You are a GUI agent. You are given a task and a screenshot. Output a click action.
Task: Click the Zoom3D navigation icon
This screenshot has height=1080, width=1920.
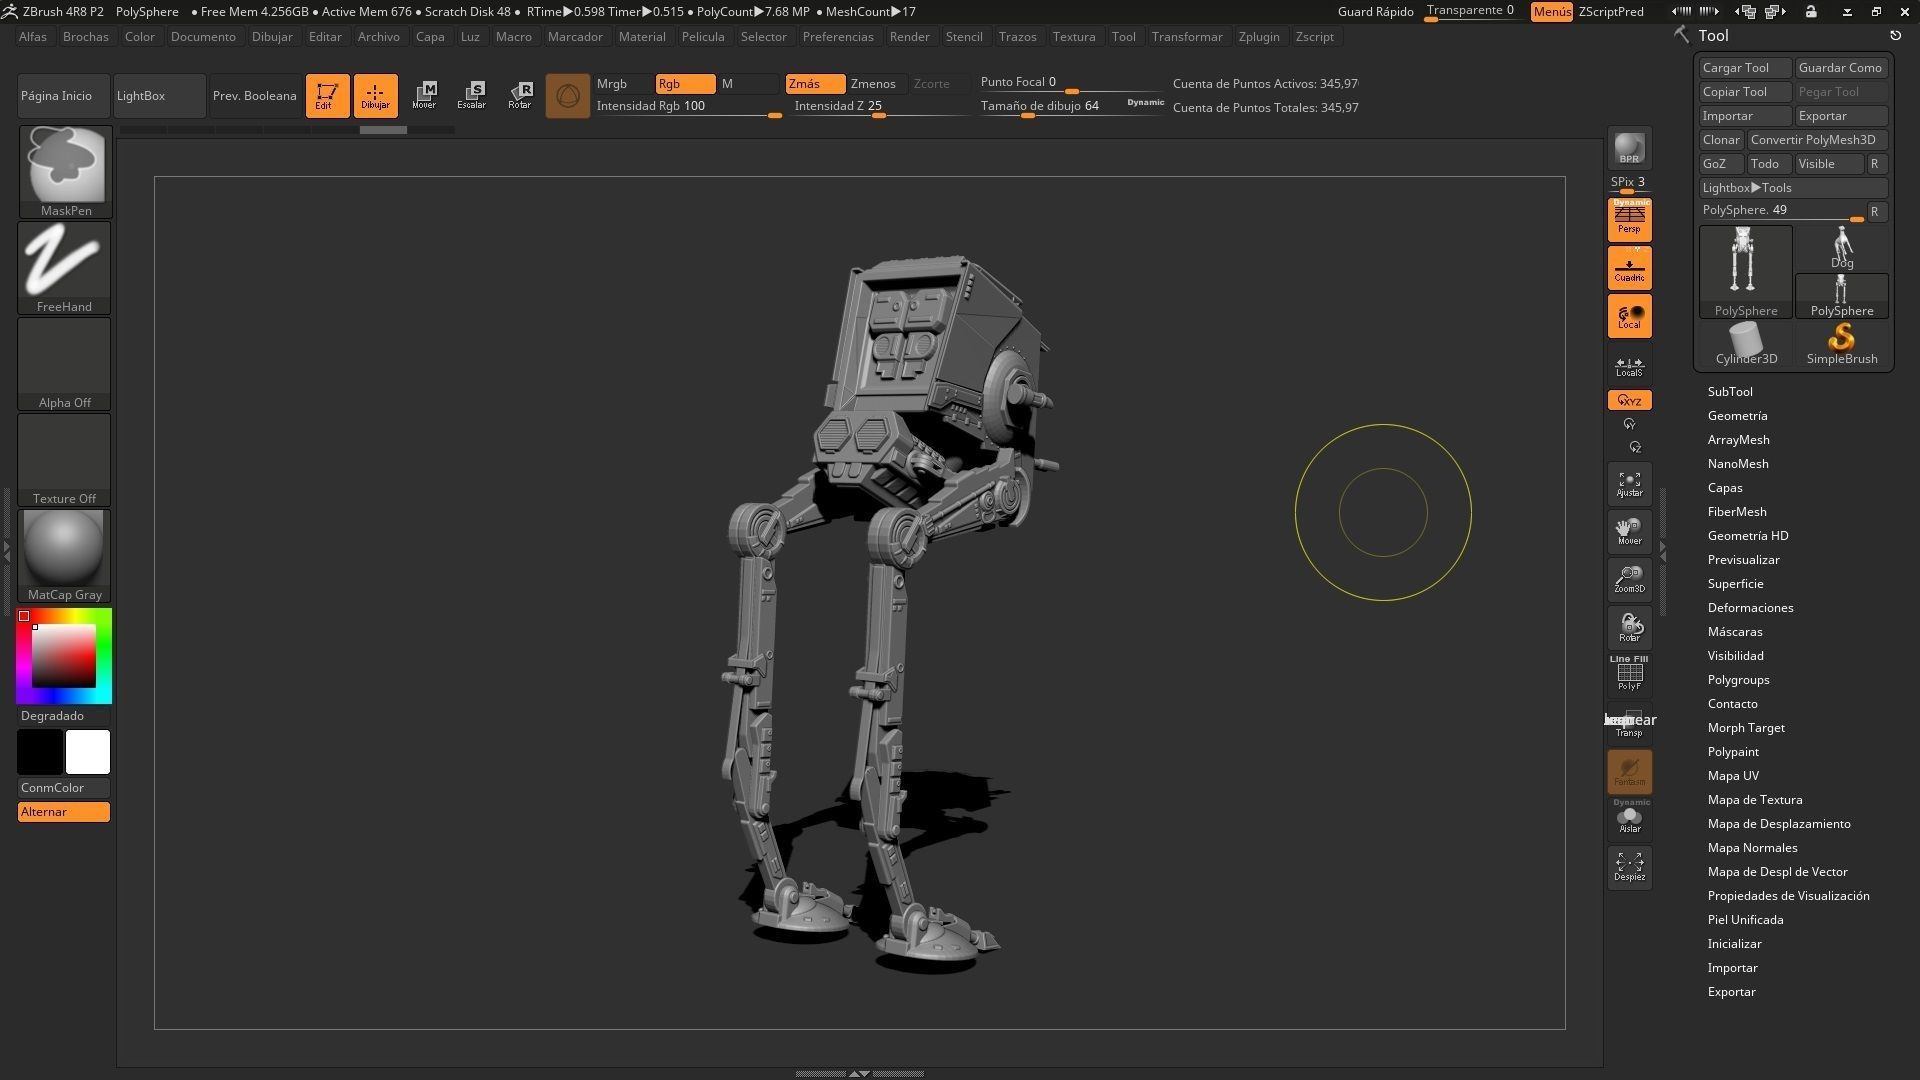(1629, 580)
